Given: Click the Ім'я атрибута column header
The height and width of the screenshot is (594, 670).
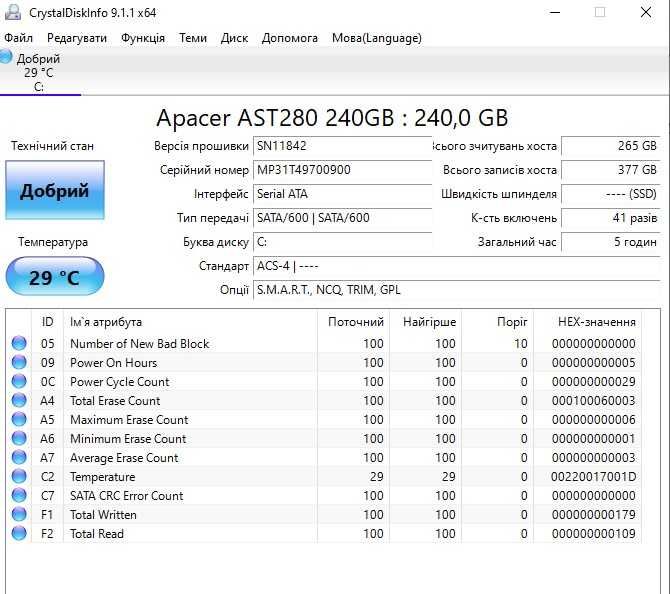Looking at the screenshot, I should (190, 322).
